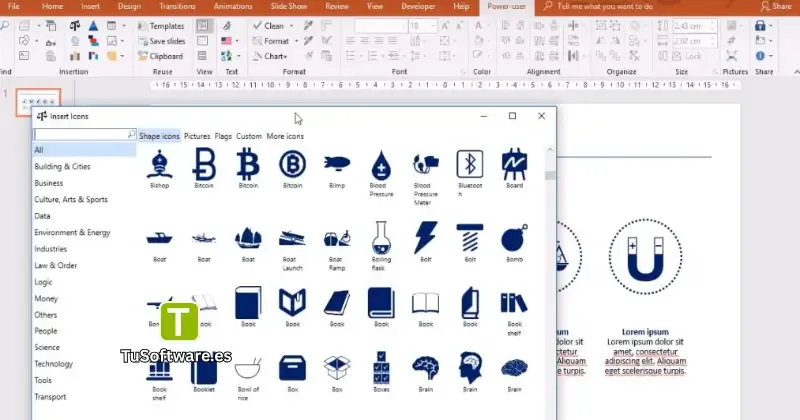Insert the open cardboard Box icon

point(337,368)
